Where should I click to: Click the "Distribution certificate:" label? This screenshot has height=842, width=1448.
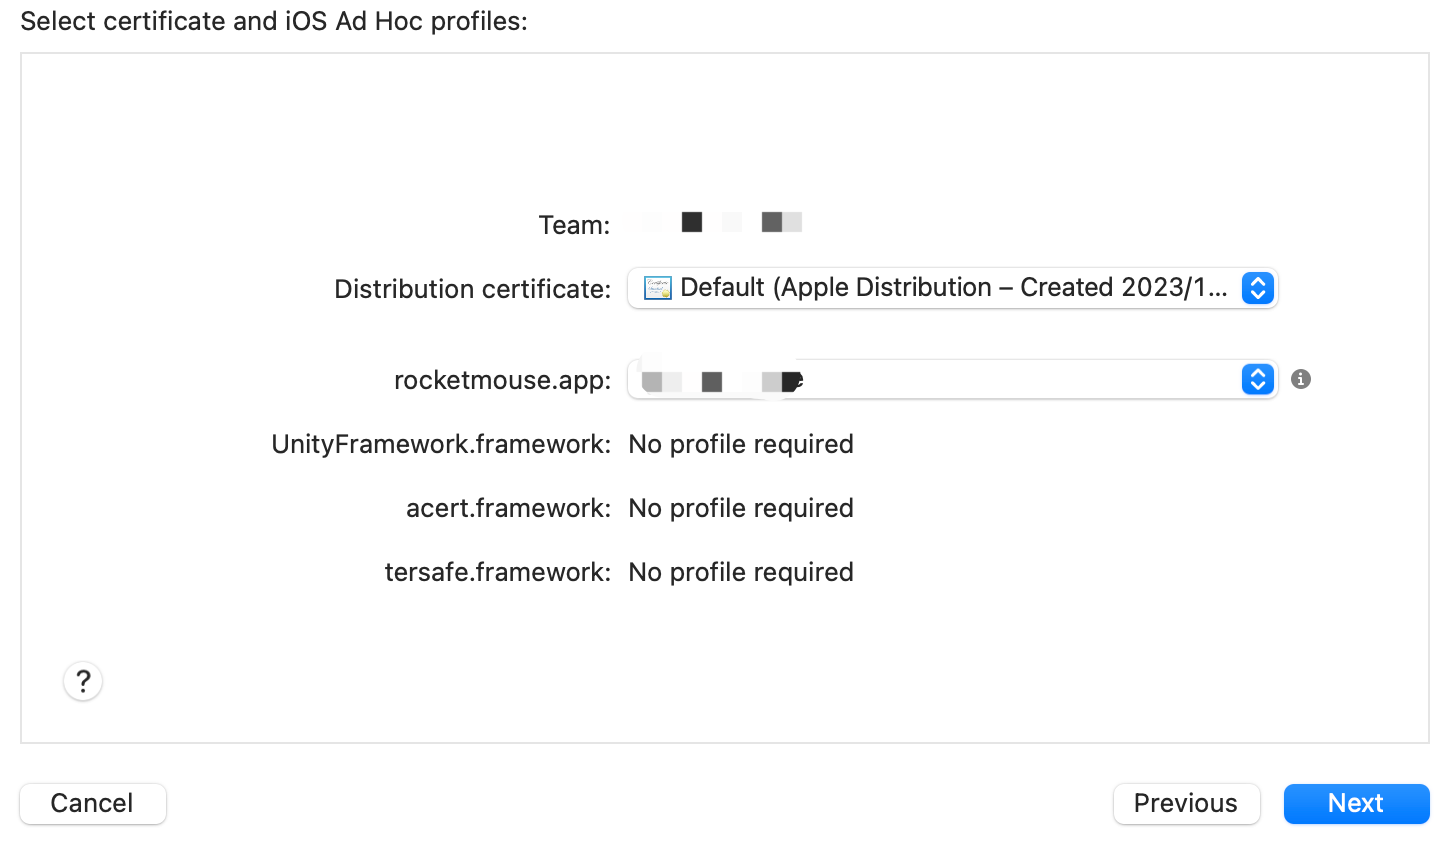[472, 289]
